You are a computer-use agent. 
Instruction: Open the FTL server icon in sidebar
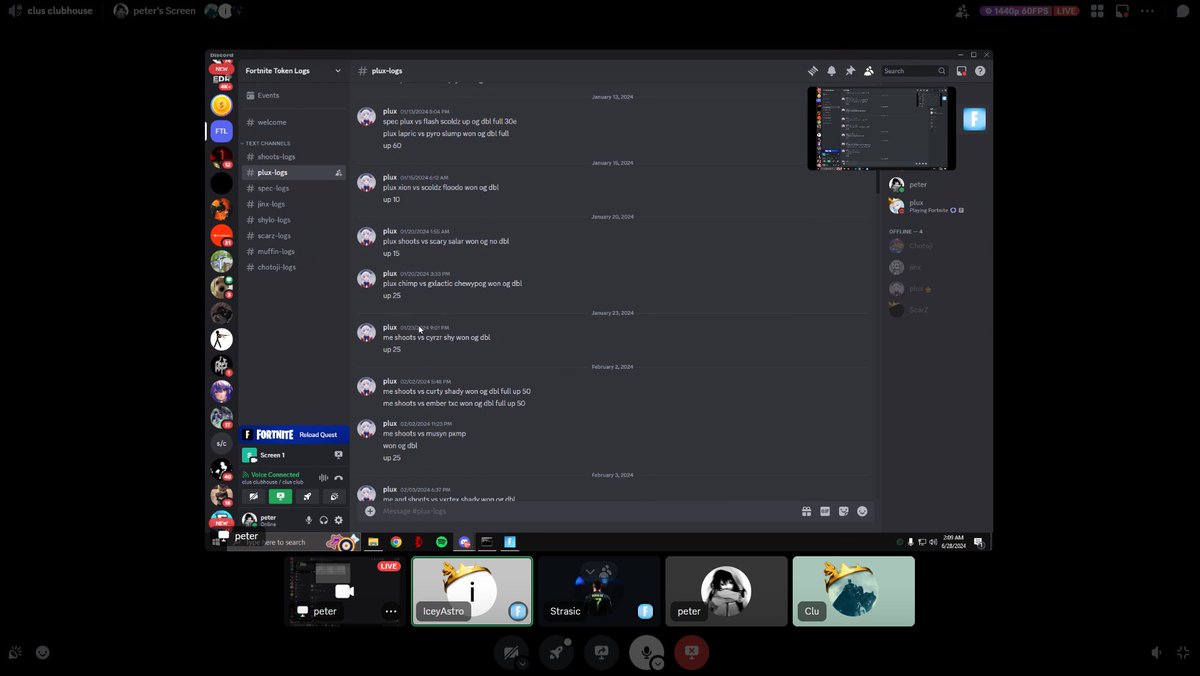point(221,131)
